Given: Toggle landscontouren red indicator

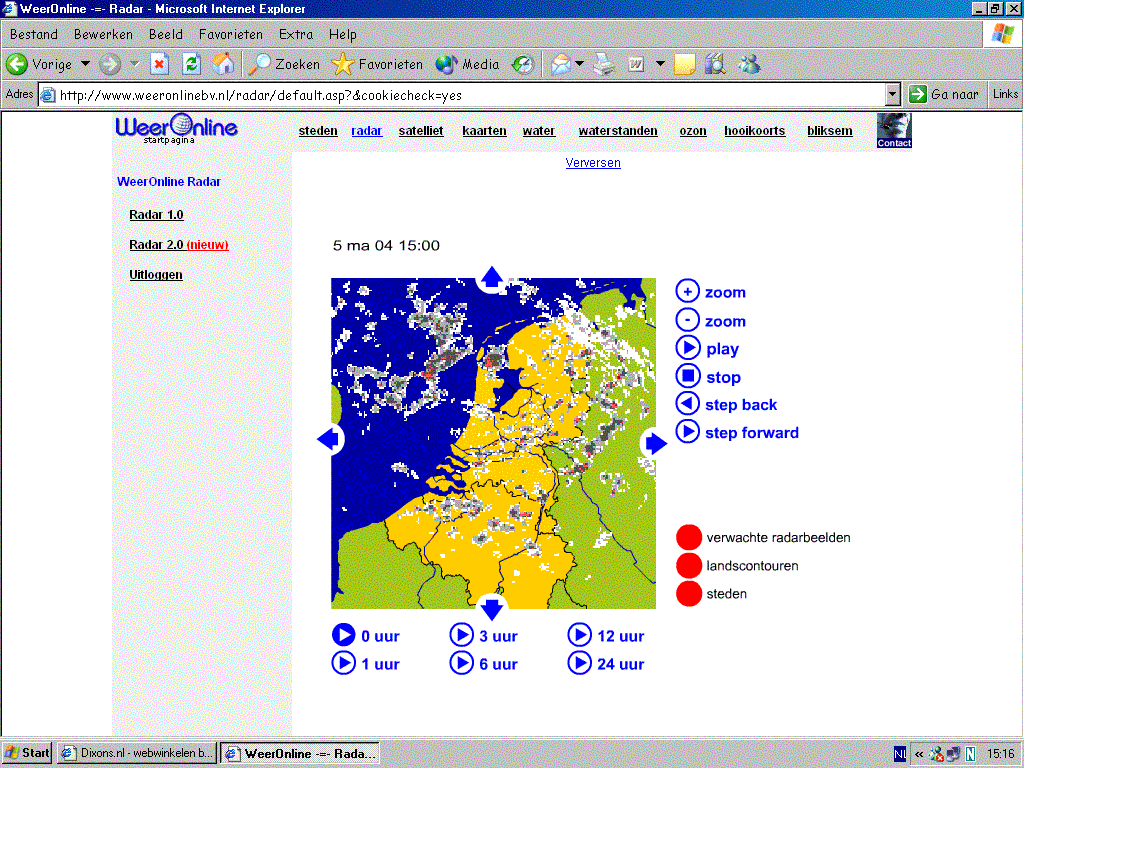Looking at the screenshot, I should 689,566.
